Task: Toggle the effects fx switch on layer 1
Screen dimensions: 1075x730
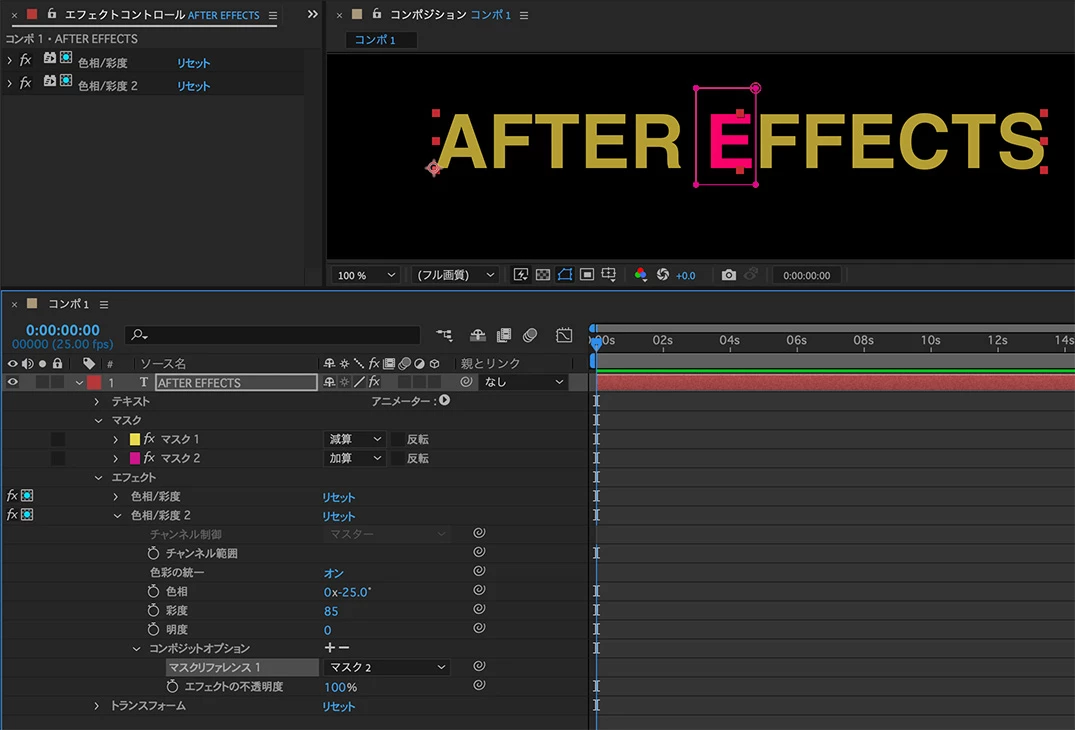Action: [x=374, y=382]
